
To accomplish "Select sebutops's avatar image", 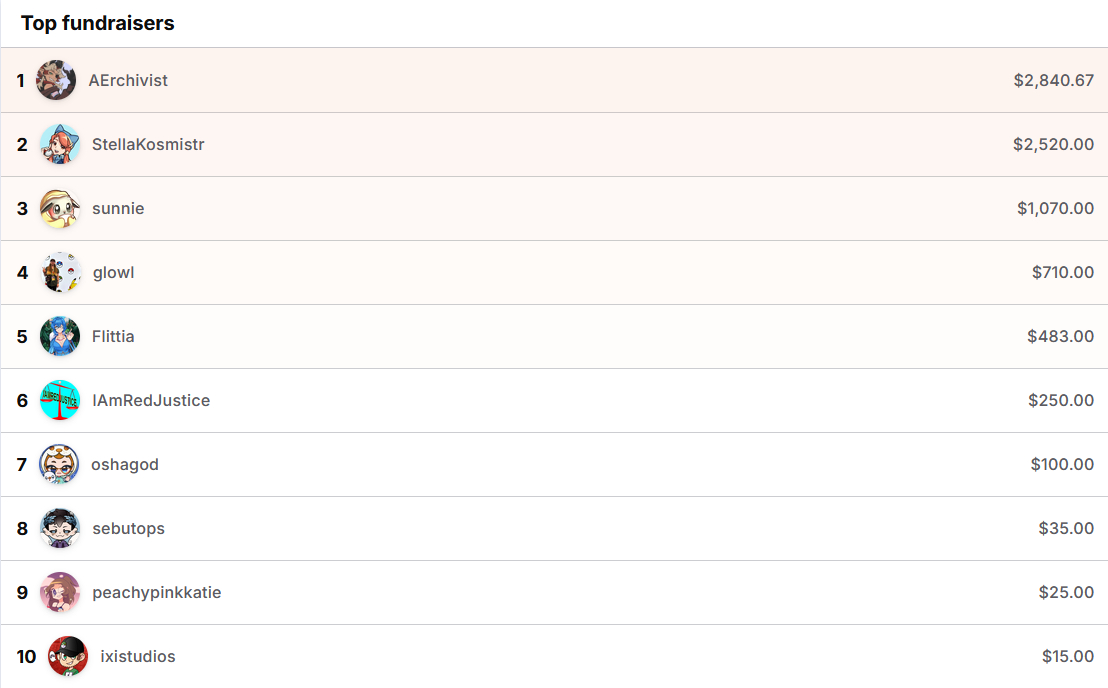I will (x=60, y=528).
